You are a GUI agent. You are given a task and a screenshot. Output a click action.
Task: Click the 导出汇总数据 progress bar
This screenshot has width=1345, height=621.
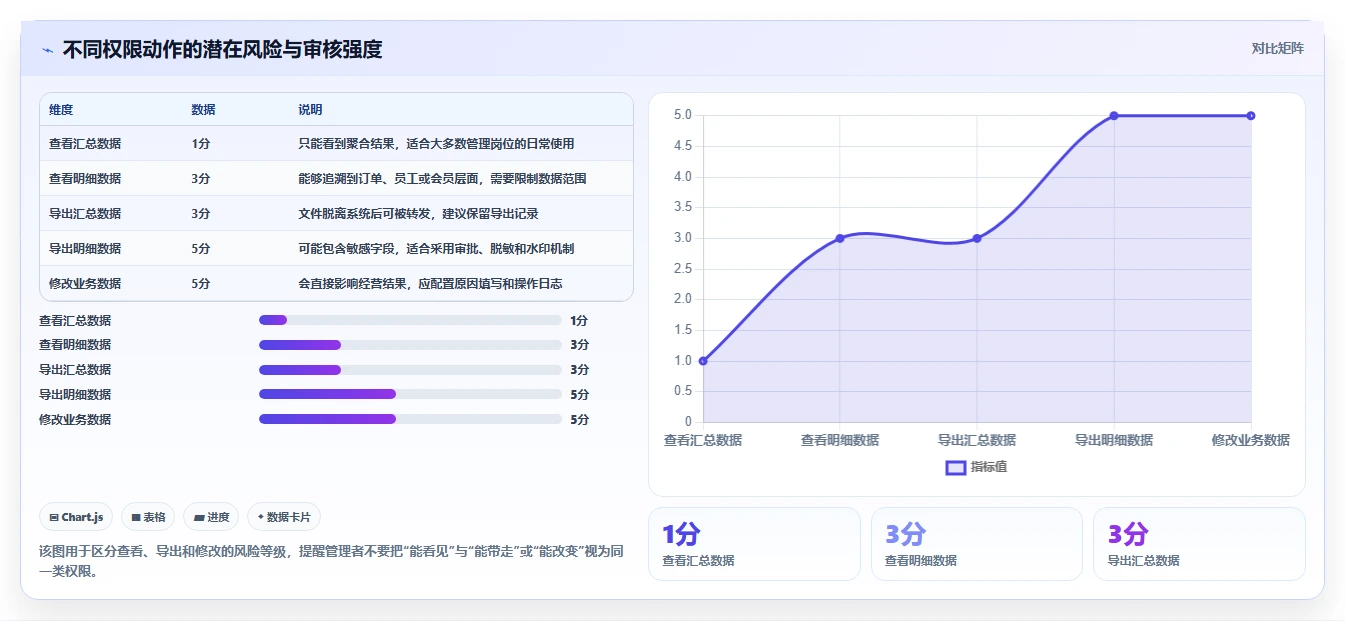coord(410,369)
